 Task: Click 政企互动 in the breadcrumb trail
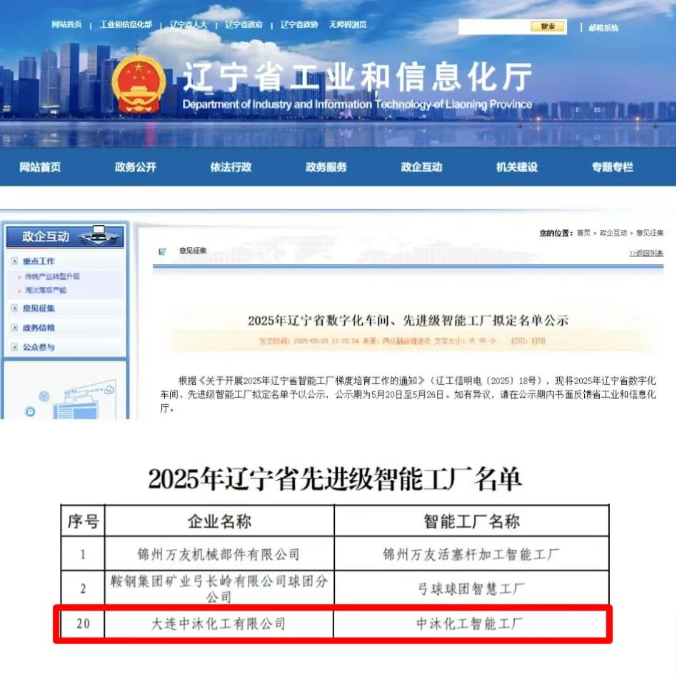click(613, 233)
